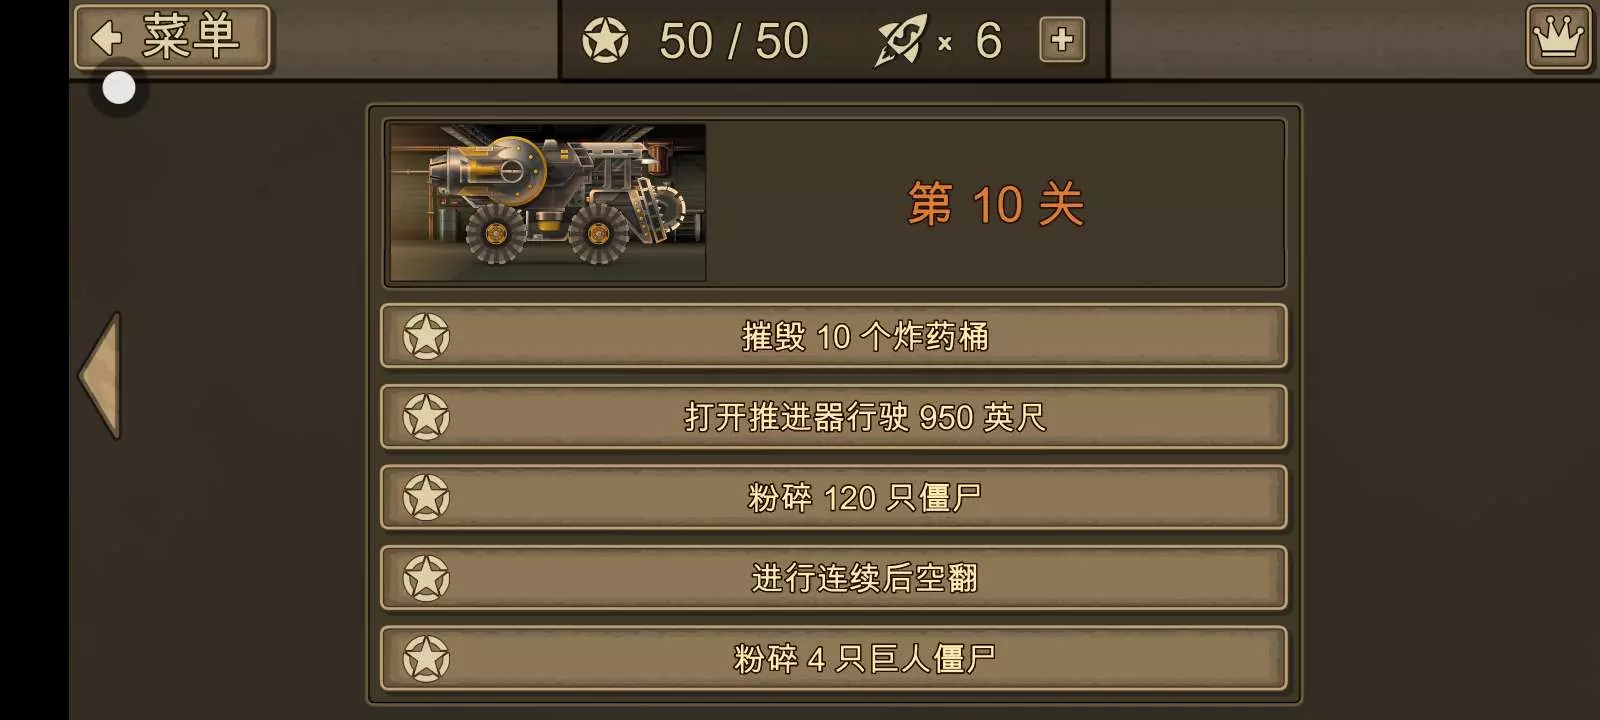
Task: Click the vehicle thumbnail image
Action: pos(548,203)
